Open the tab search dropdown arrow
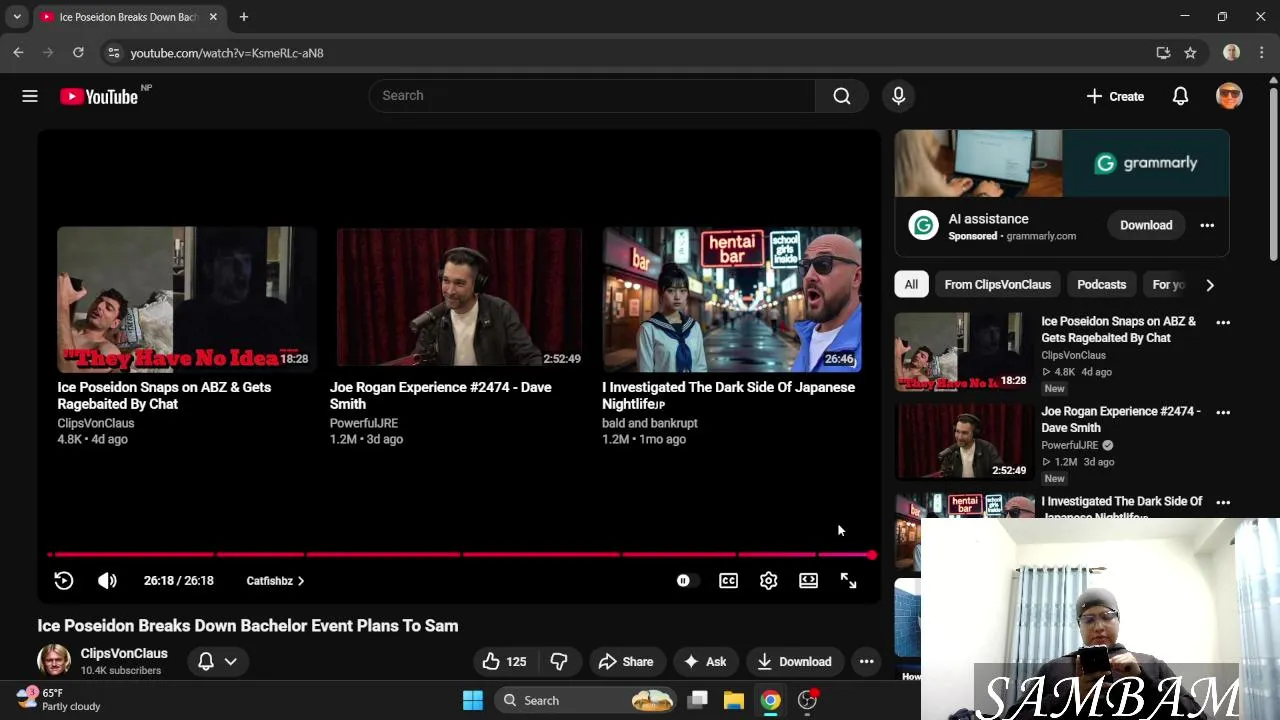 click(17, 17)
